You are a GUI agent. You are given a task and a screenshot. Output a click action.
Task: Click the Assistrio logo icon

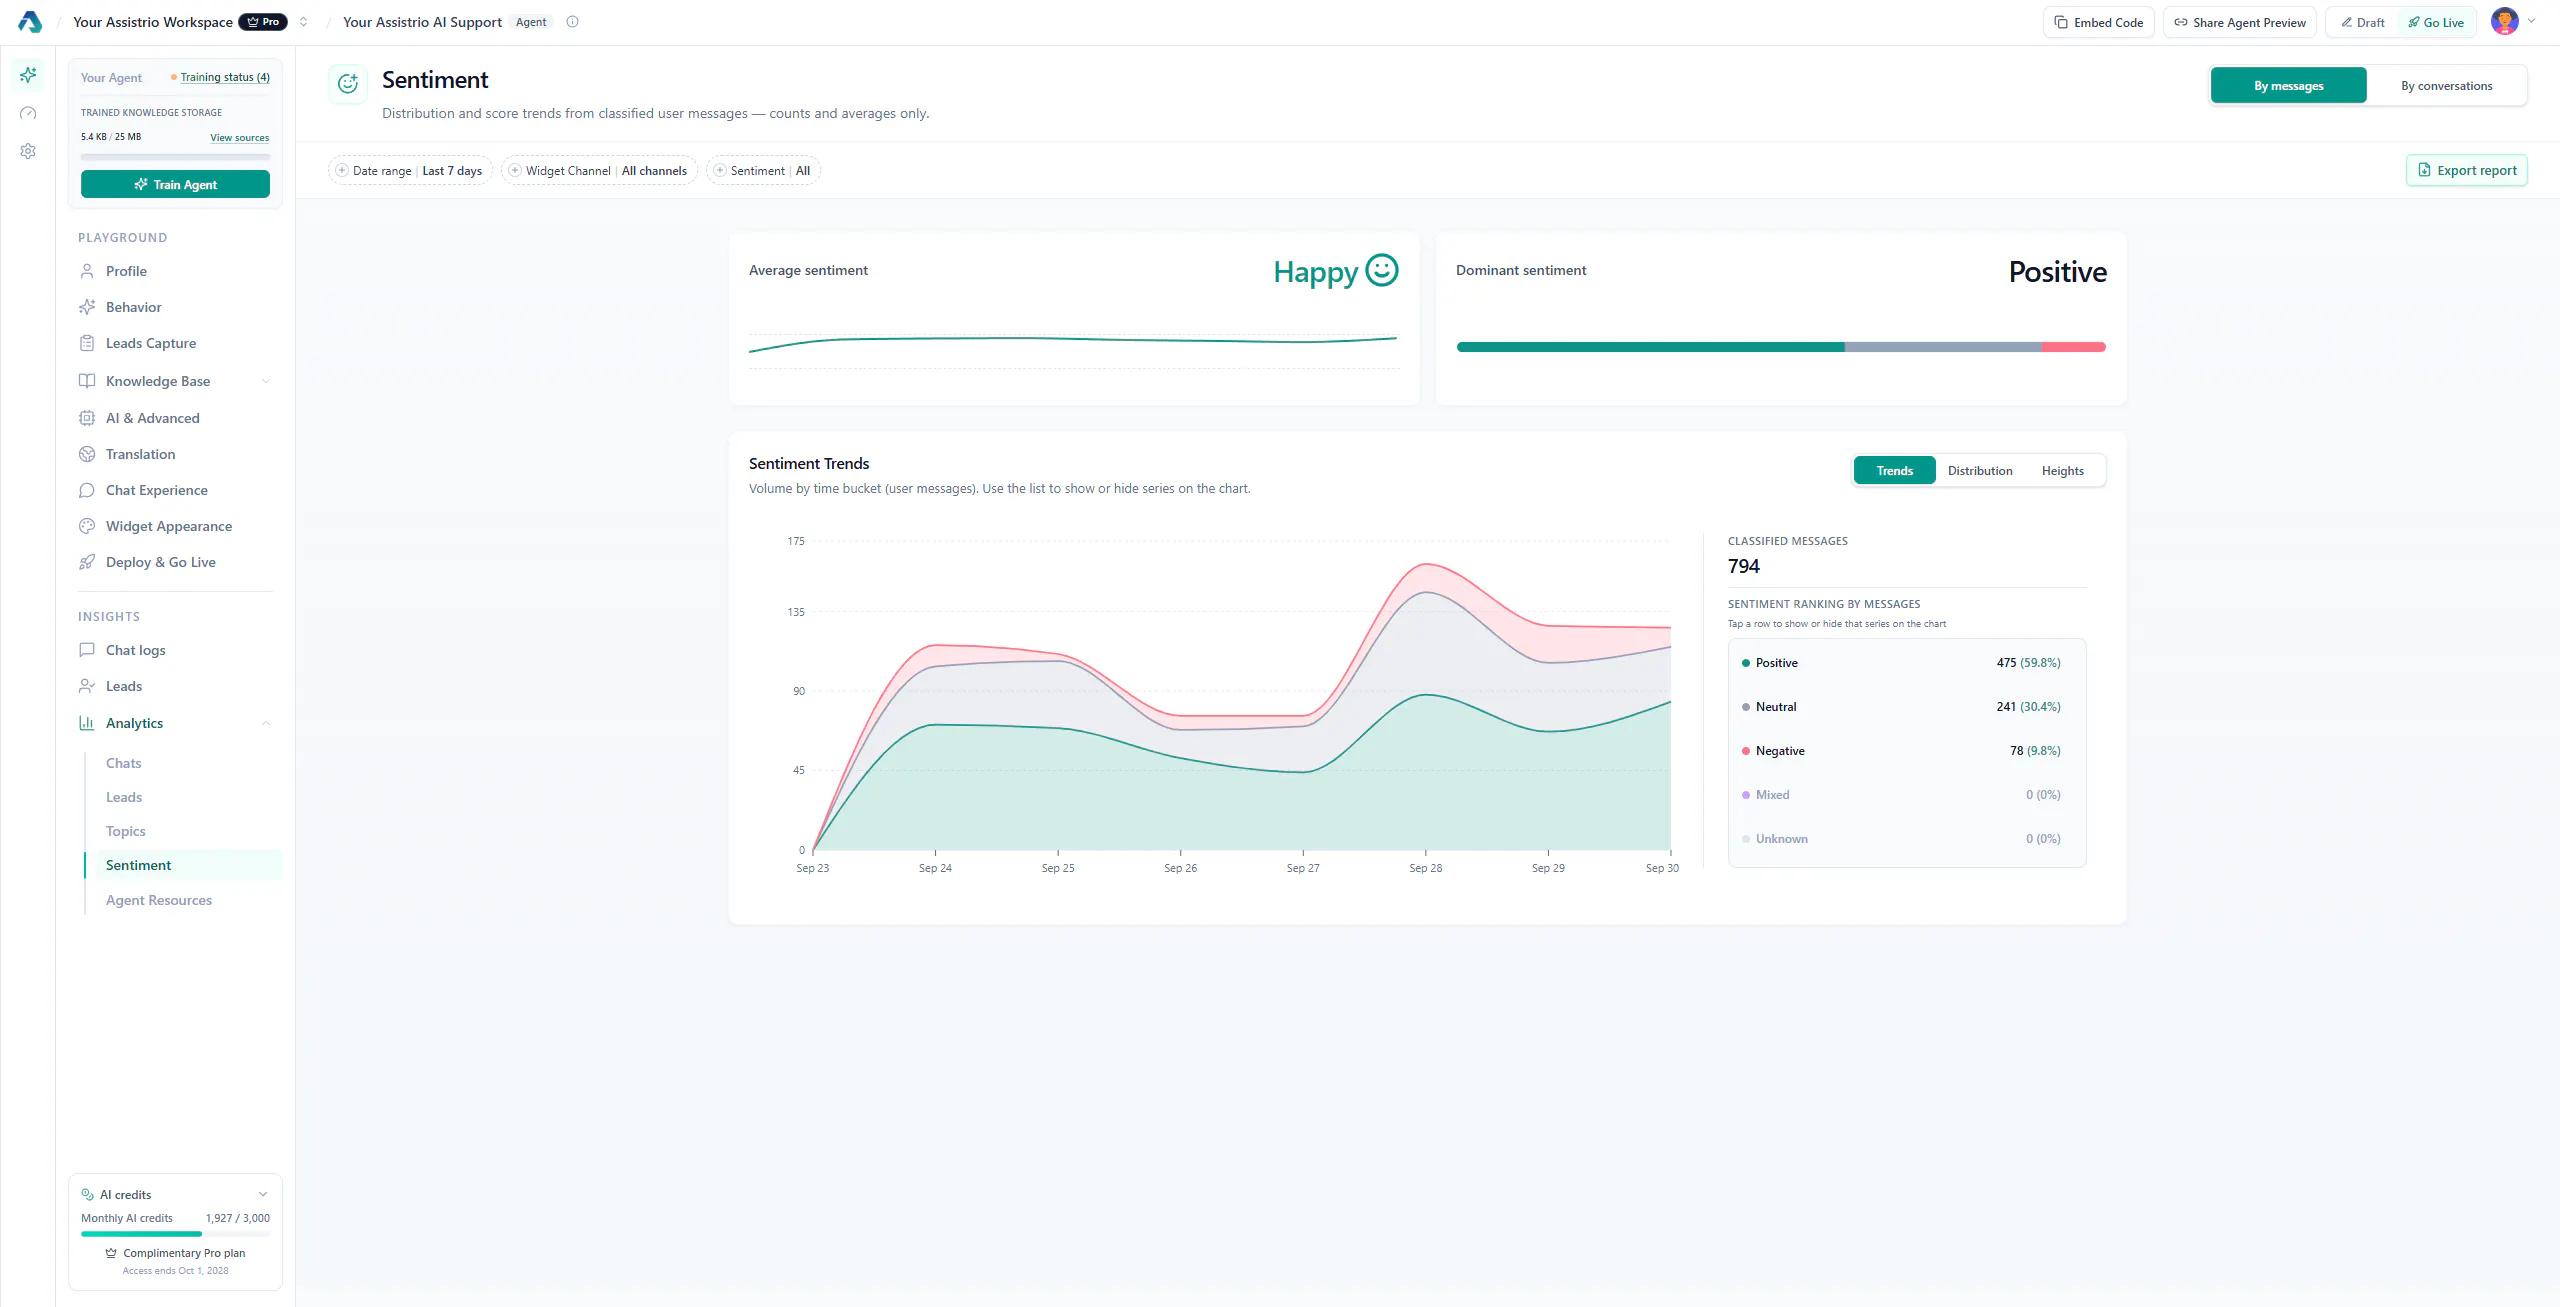30,22
